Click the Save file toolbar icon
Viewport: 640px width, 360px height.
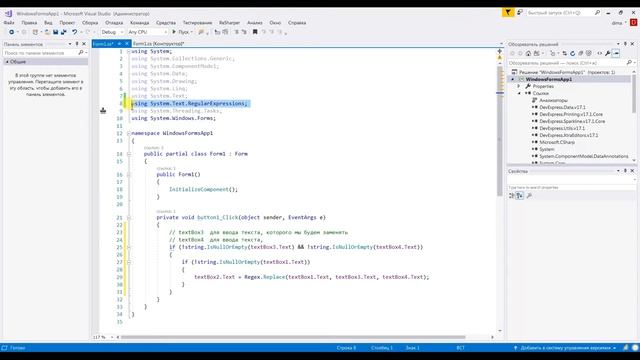56,32
